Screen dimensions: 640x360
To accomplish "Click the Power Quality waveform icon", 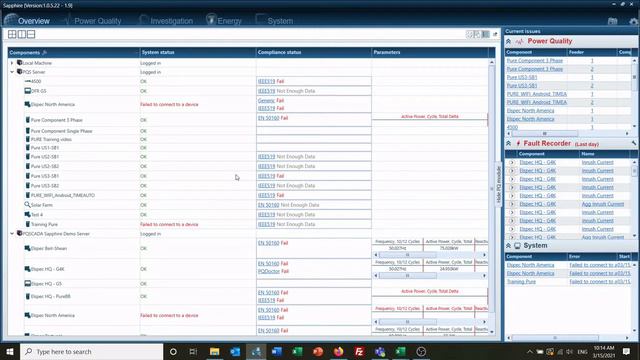I will click(x=519, y=42).
